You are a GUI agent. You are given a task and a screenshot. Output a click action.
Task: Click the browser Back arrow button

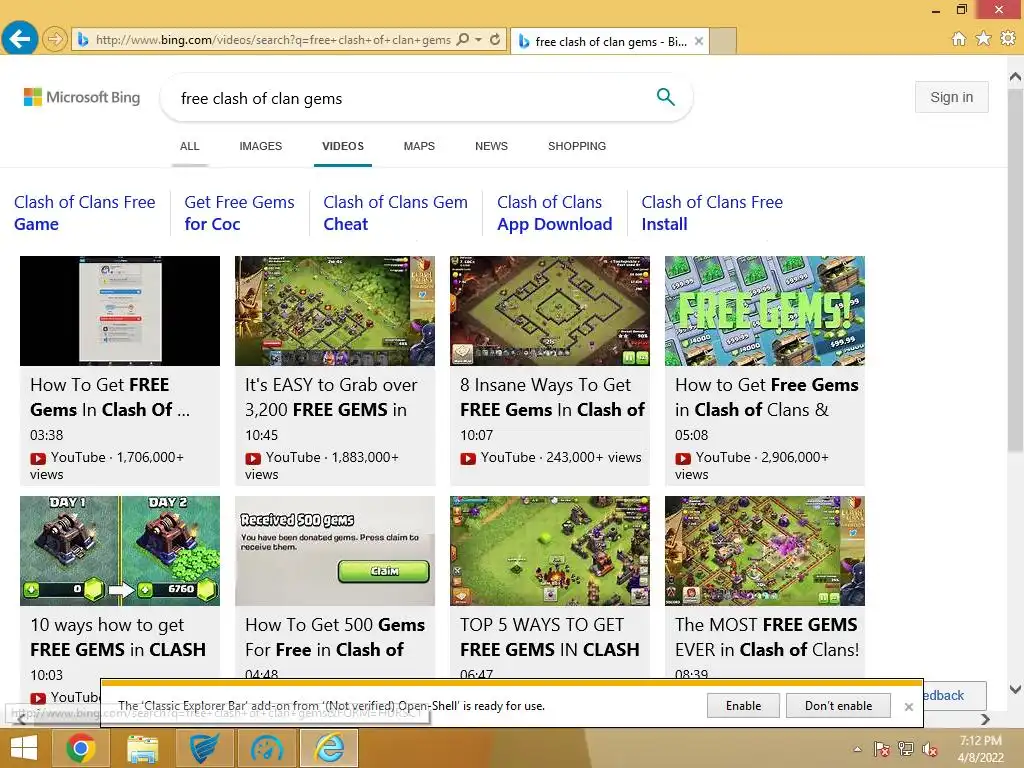[x=20, y=39]
